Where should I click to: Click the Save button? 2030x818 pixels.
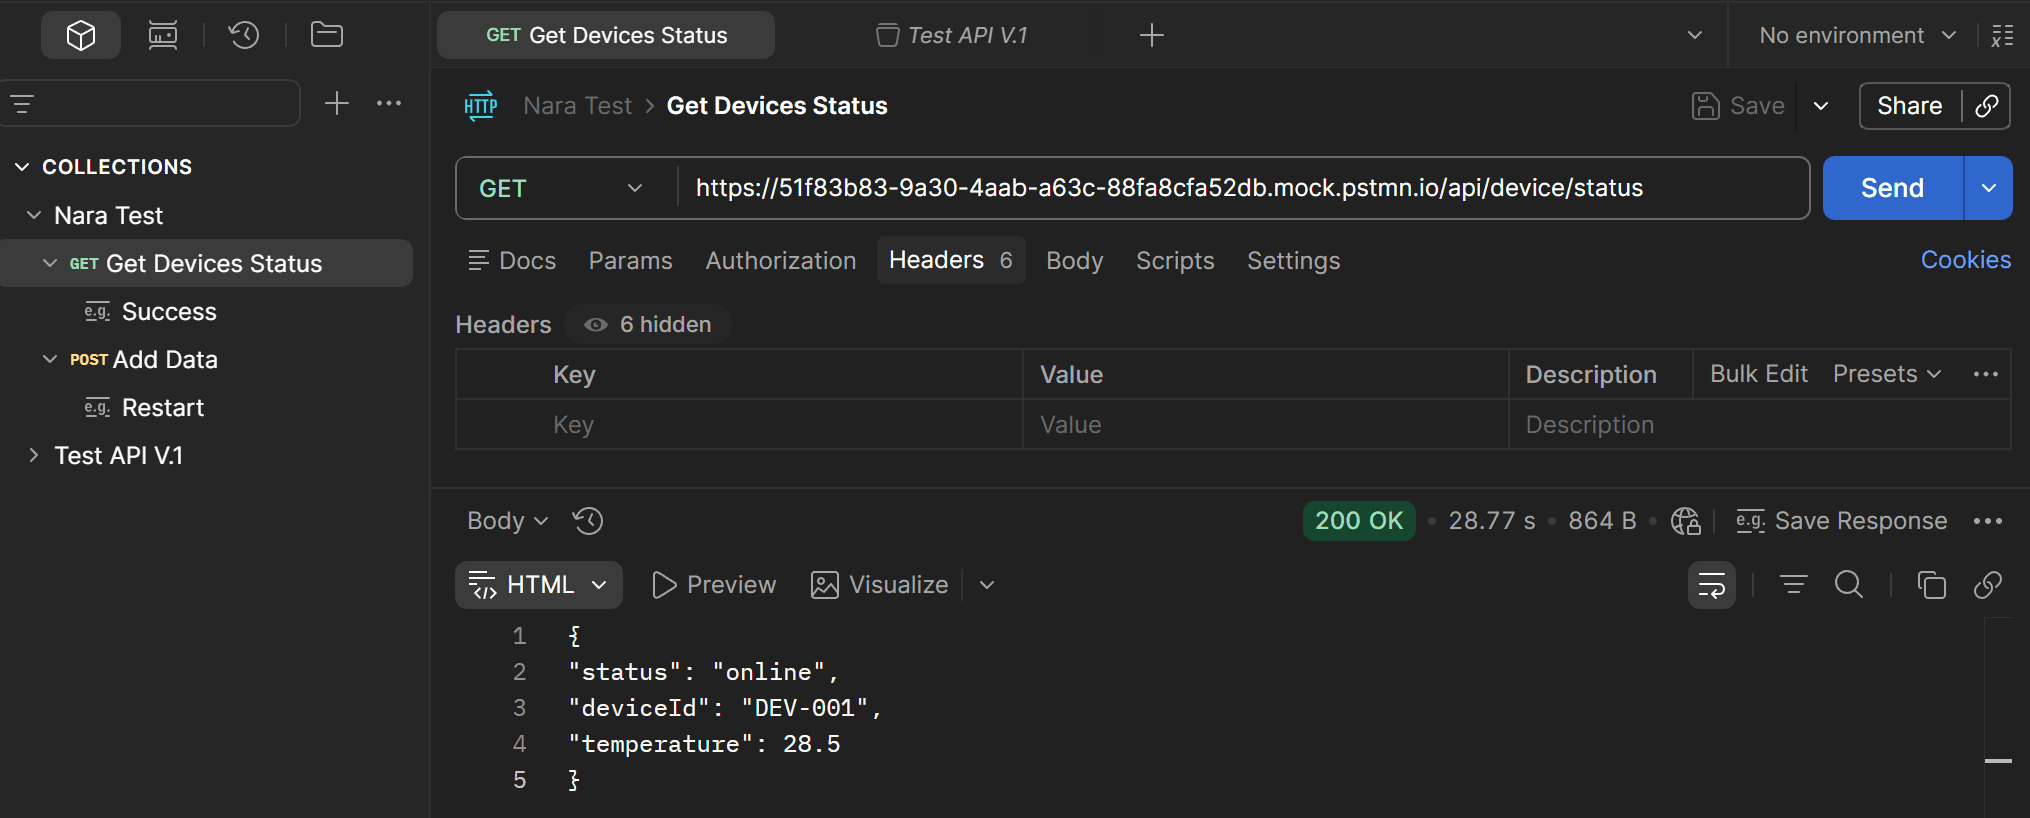(1738, 106)
